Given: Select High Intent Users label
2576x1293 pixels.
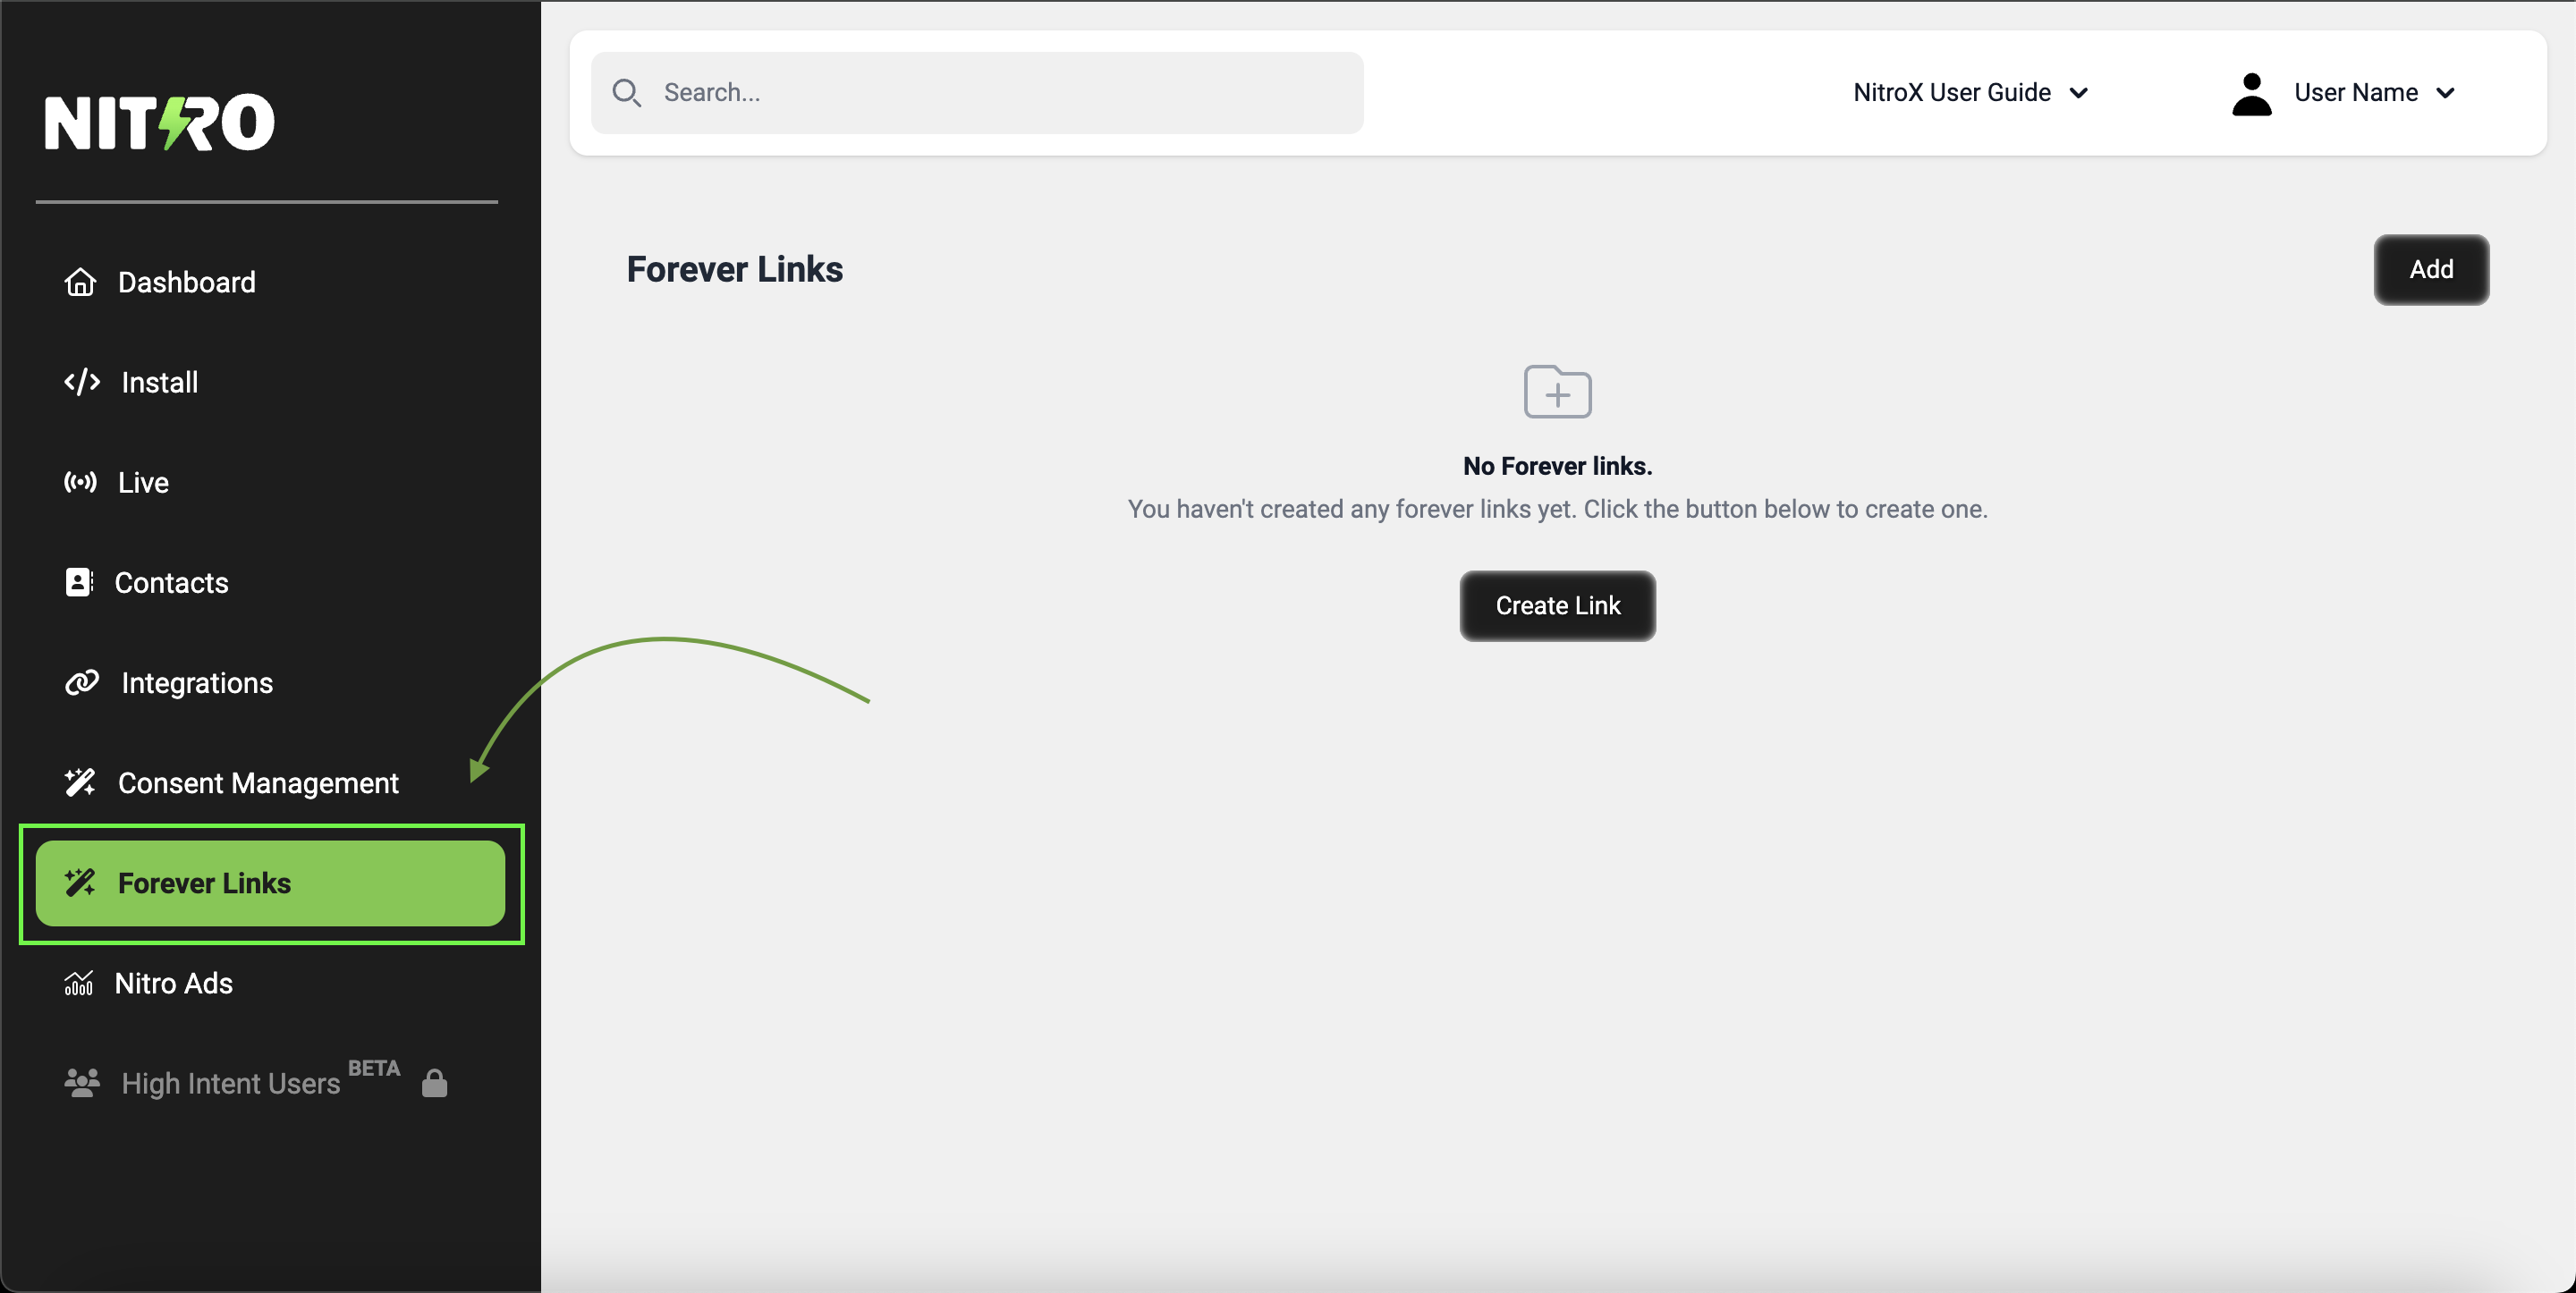Looking at the screenshot, I should [231, 1084].
